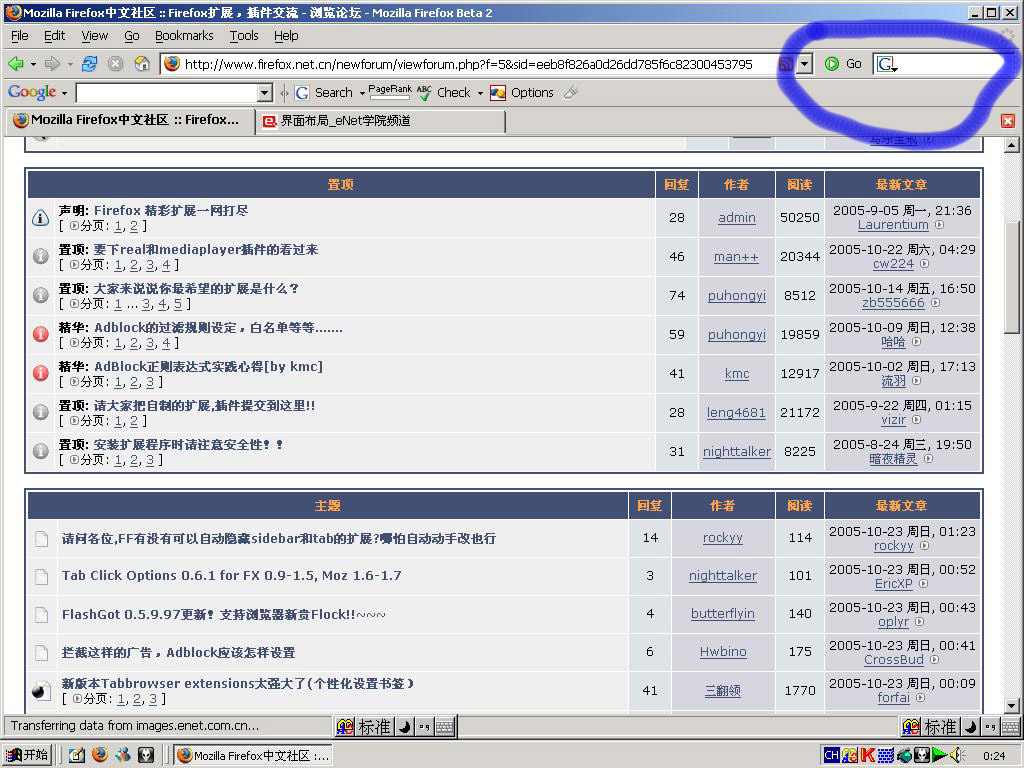
Task: Launch Firefox from the quick launch bar
Action: (100, 755)
